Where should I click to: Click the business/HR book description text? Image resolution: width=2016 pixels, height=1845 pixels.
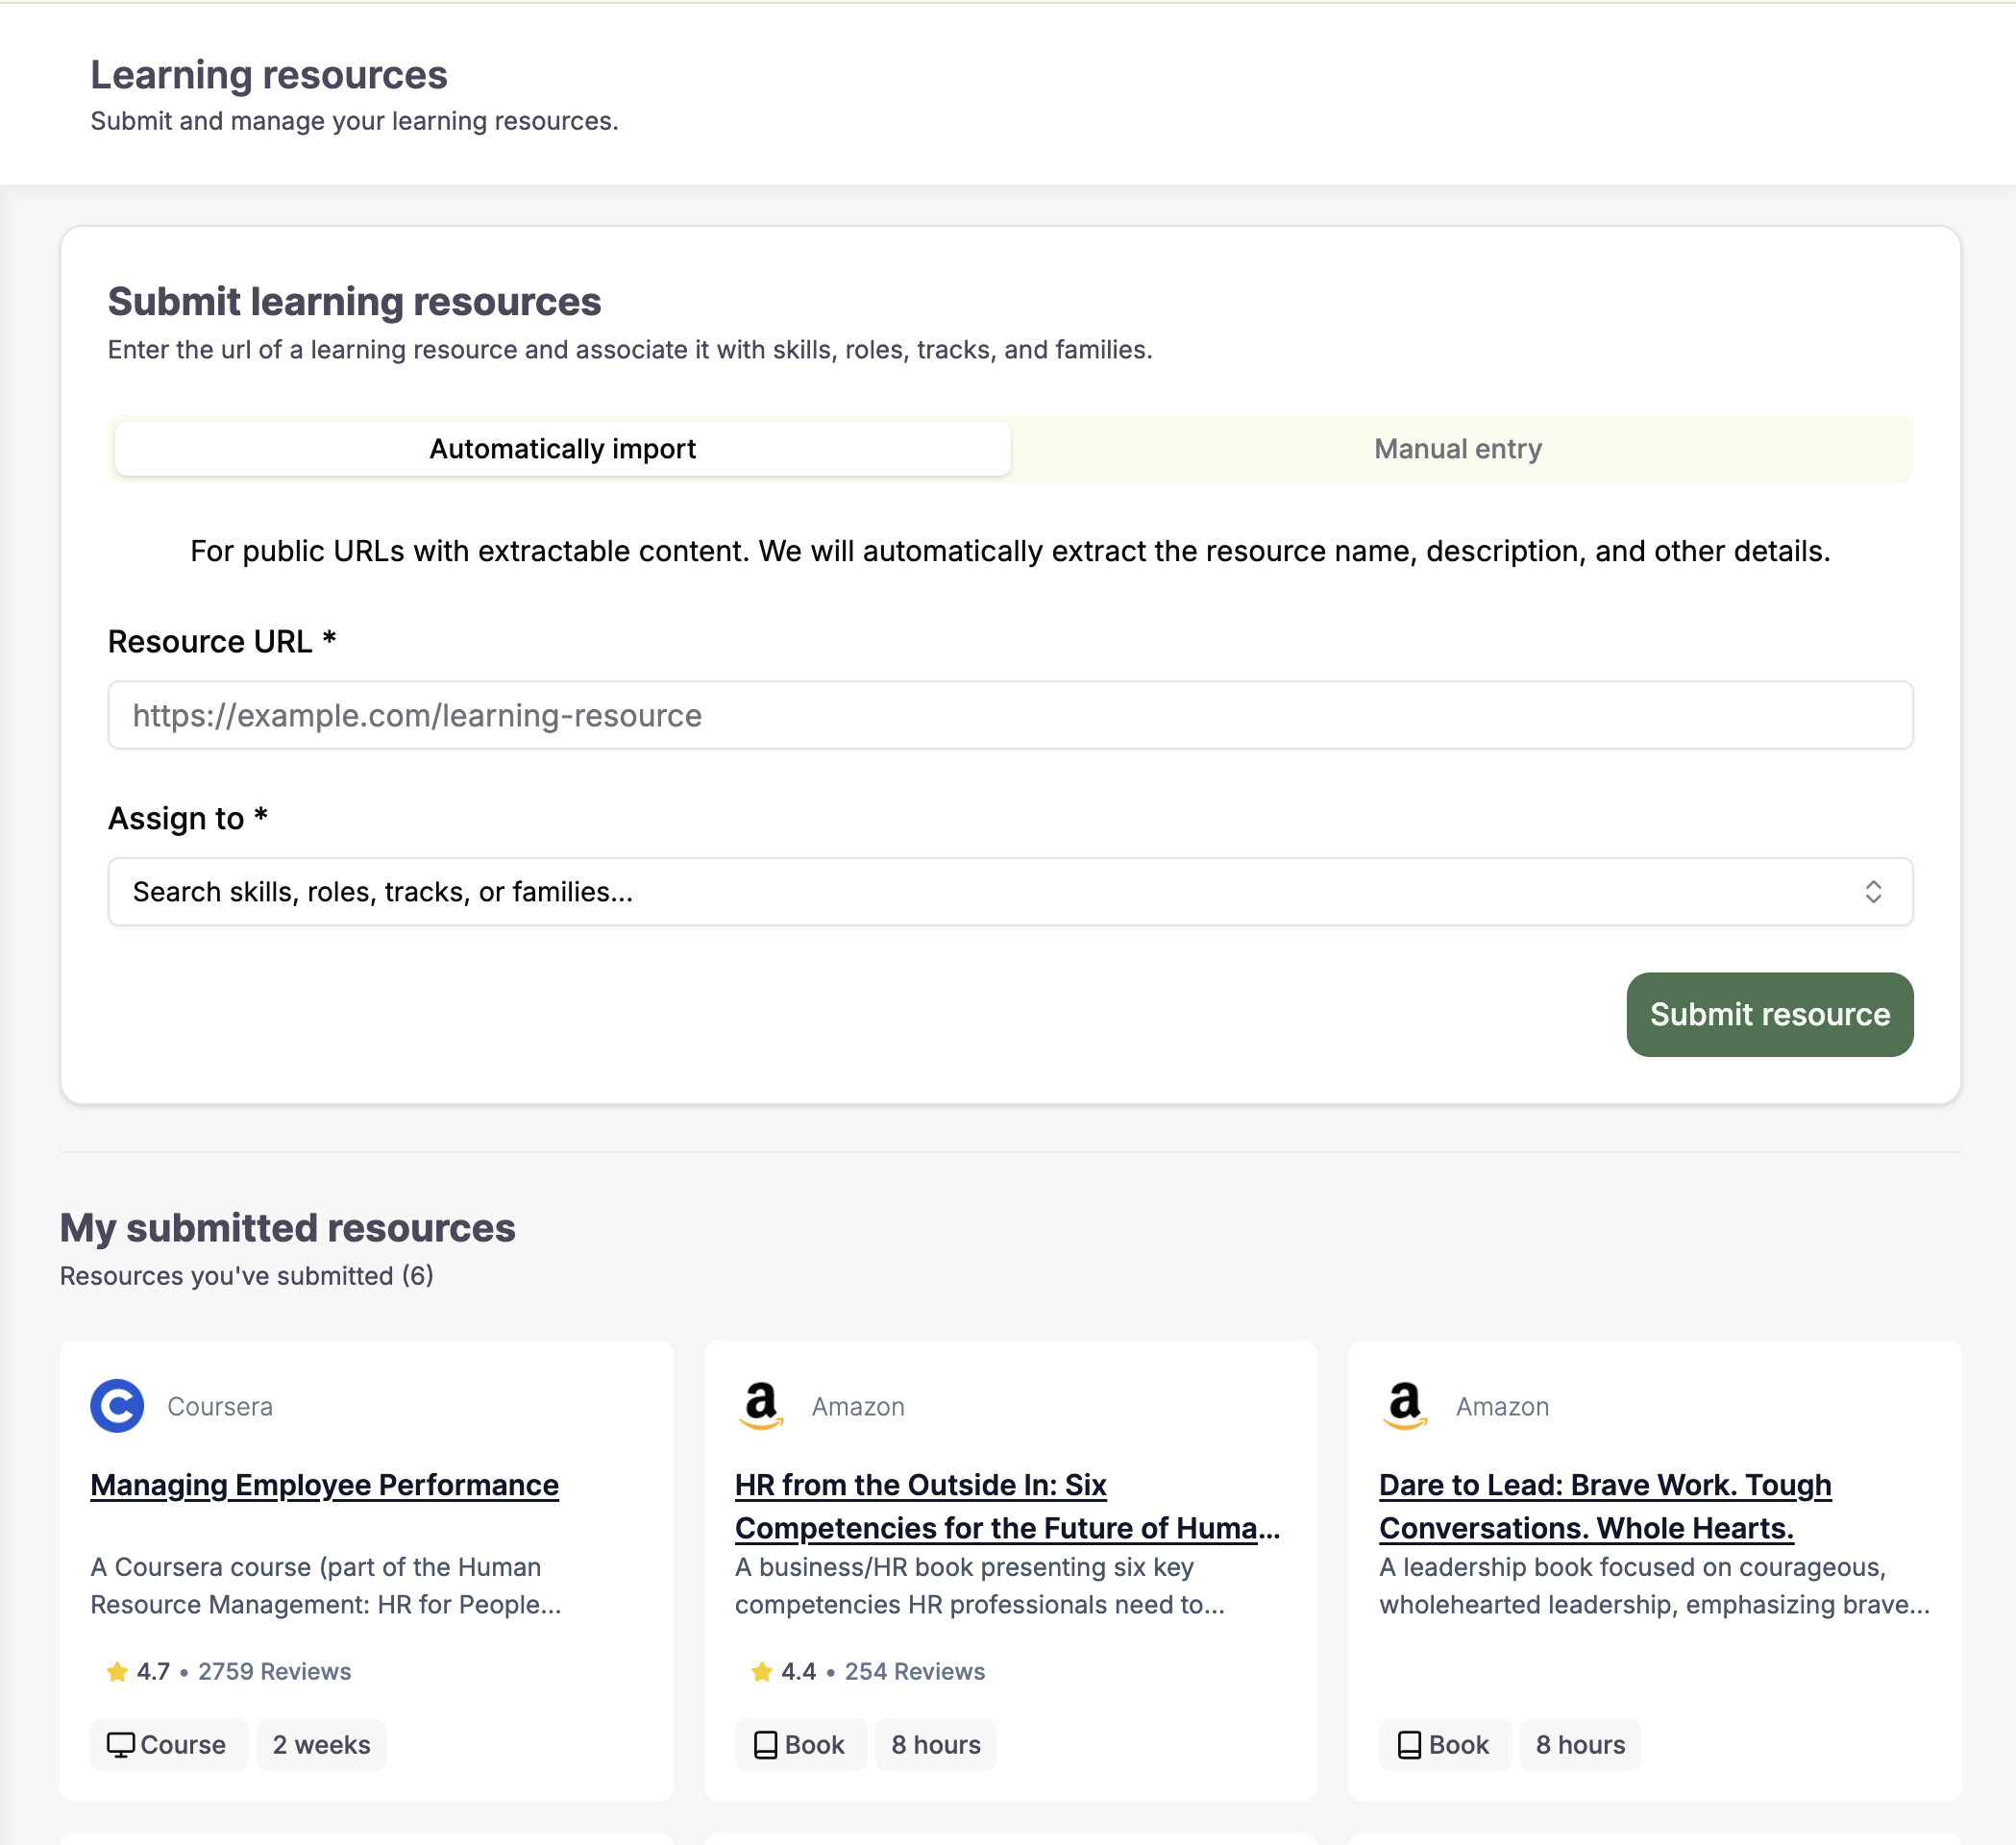(x=980, y=1586)
